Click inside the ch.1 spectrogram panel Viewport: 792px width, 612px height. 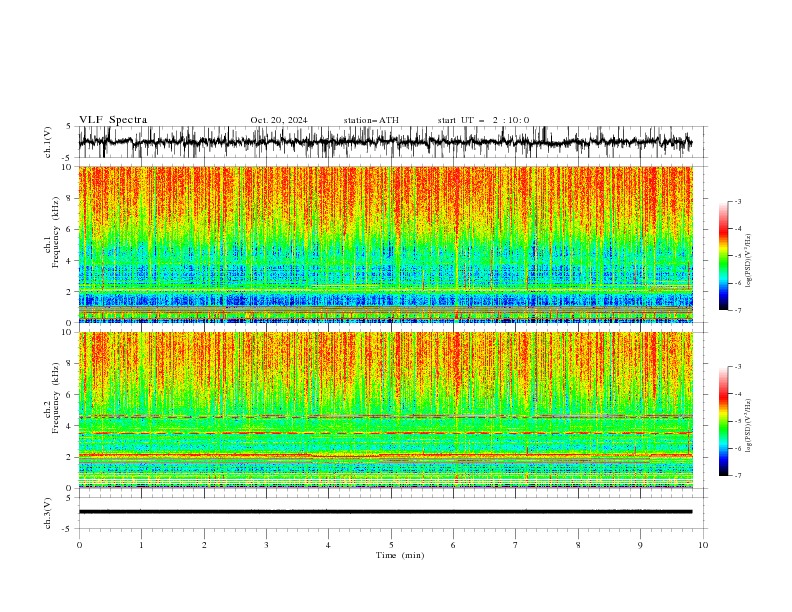[385, 244]
